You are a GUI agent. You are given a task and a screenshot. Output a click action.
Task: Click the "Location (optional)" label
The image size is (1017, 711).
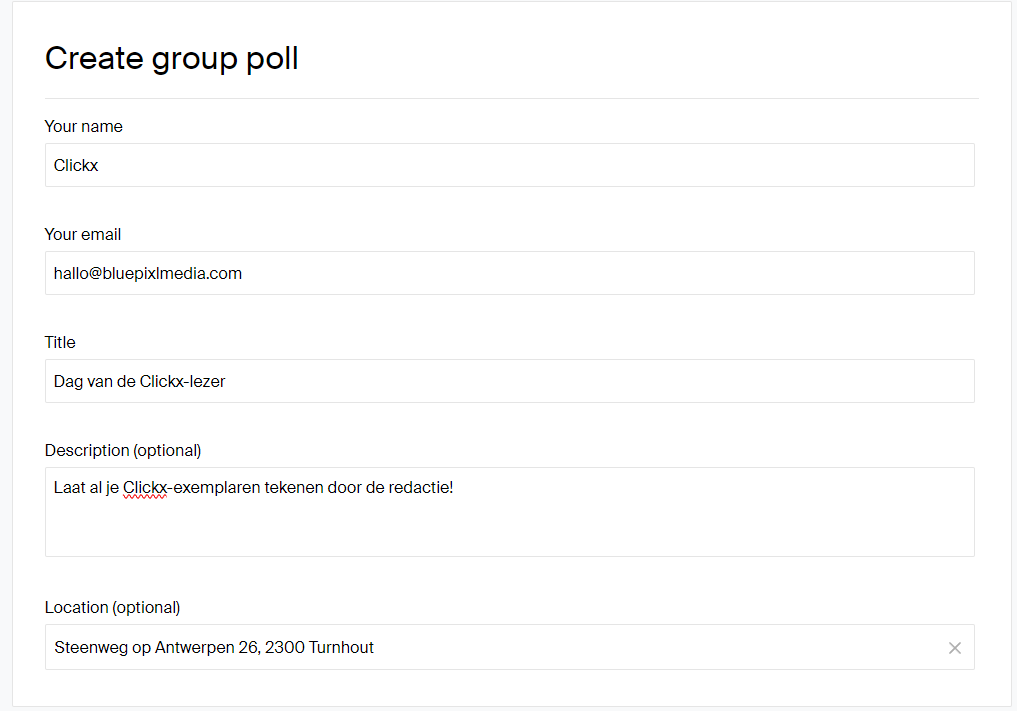click(112, 607)
